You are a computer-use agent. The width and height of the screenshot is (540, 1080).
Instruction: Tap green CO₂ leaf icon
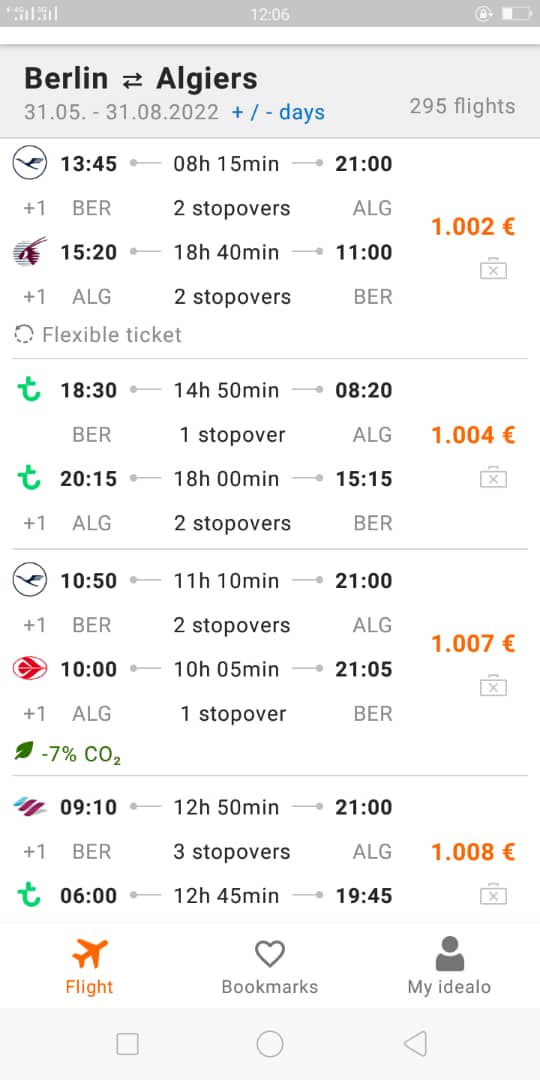[24, 751]
